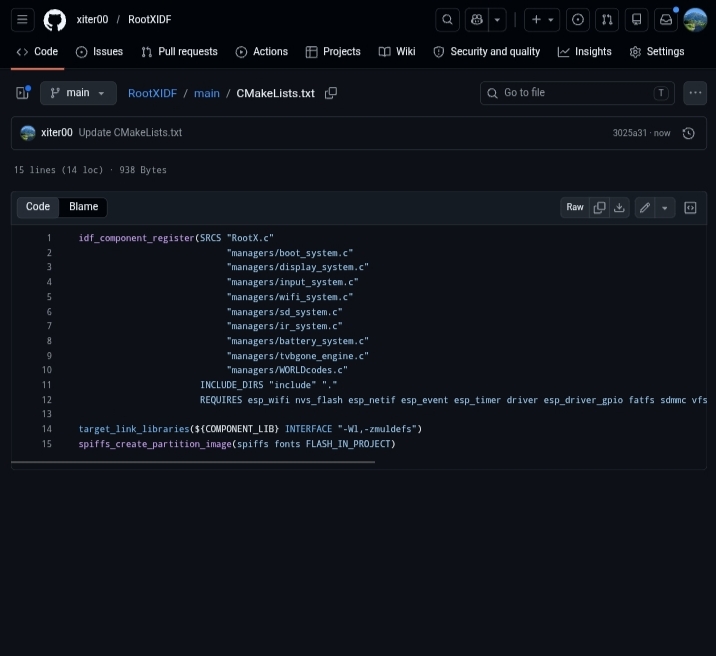Select line number 12

click(x=47, y=400)
